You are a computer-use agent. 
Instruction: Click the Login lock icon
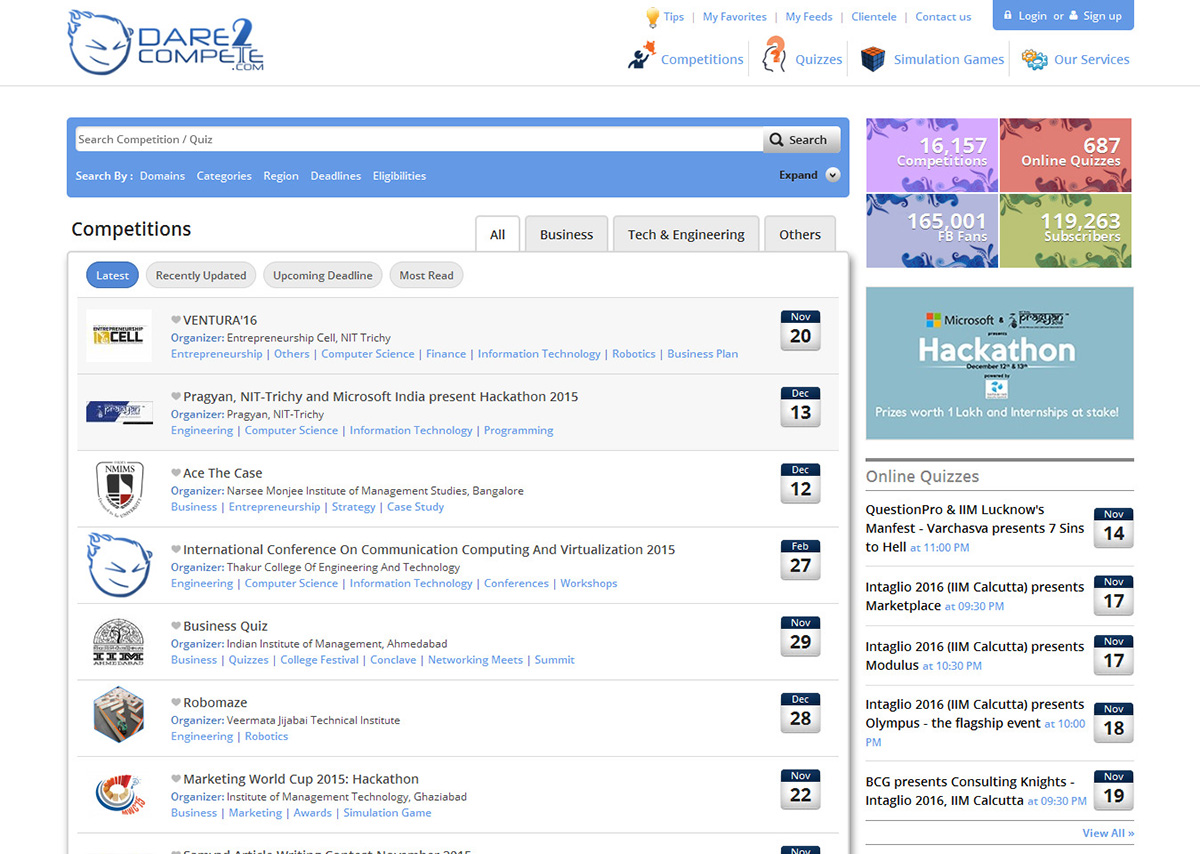point(1007,15)
